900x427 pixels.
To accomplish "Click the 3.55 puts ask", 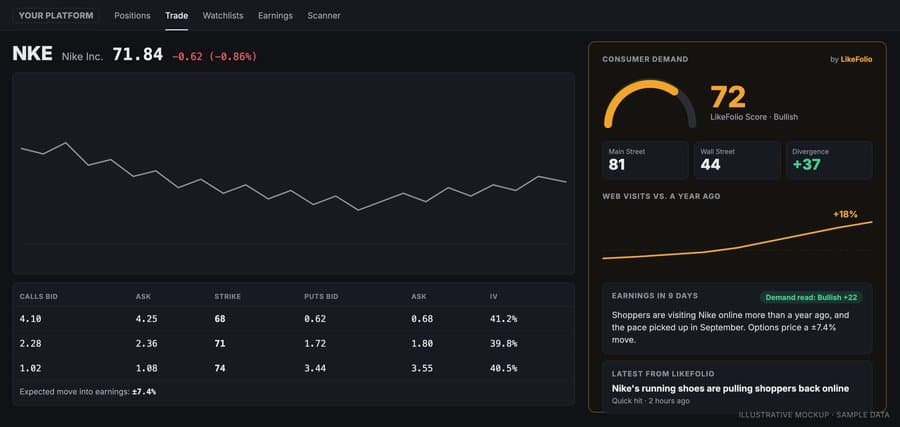I will click(x=422, y=368).
